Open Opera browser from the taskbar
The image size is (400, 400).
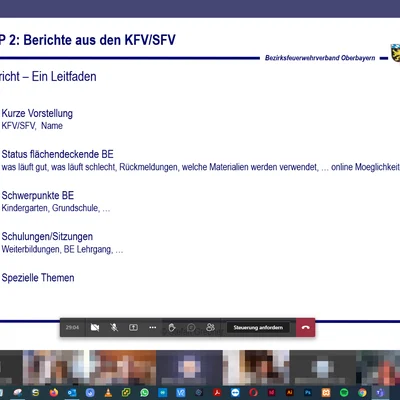tap(253, 393)
